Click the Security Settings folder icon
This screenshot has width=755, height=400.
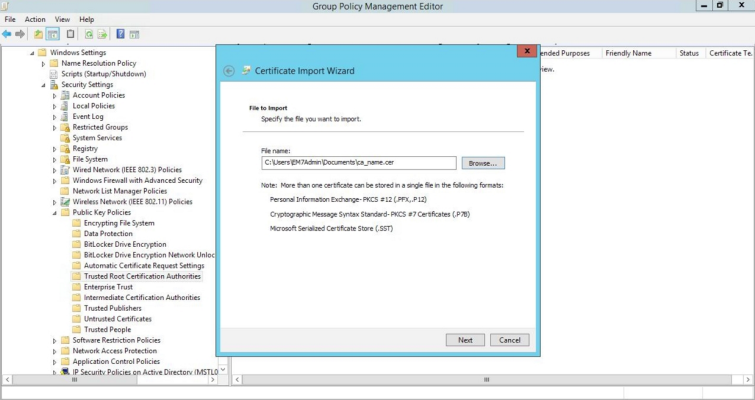[53, 85]
